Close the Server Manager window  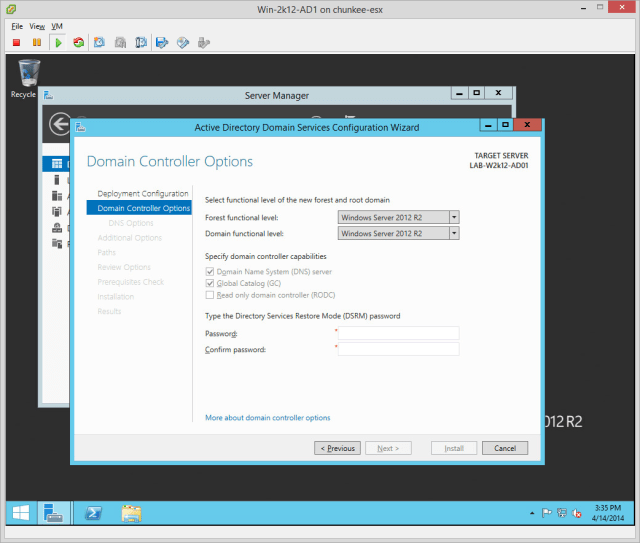(498, 93)
